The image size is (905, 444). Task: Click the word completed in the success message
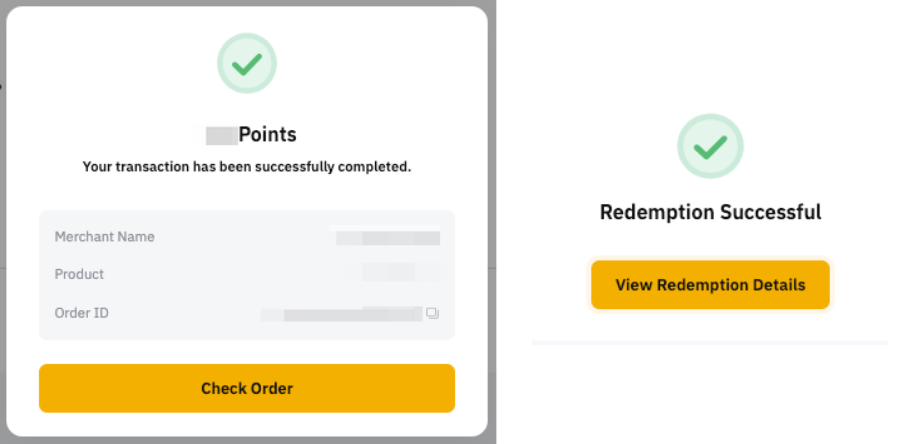pos(376,167)
